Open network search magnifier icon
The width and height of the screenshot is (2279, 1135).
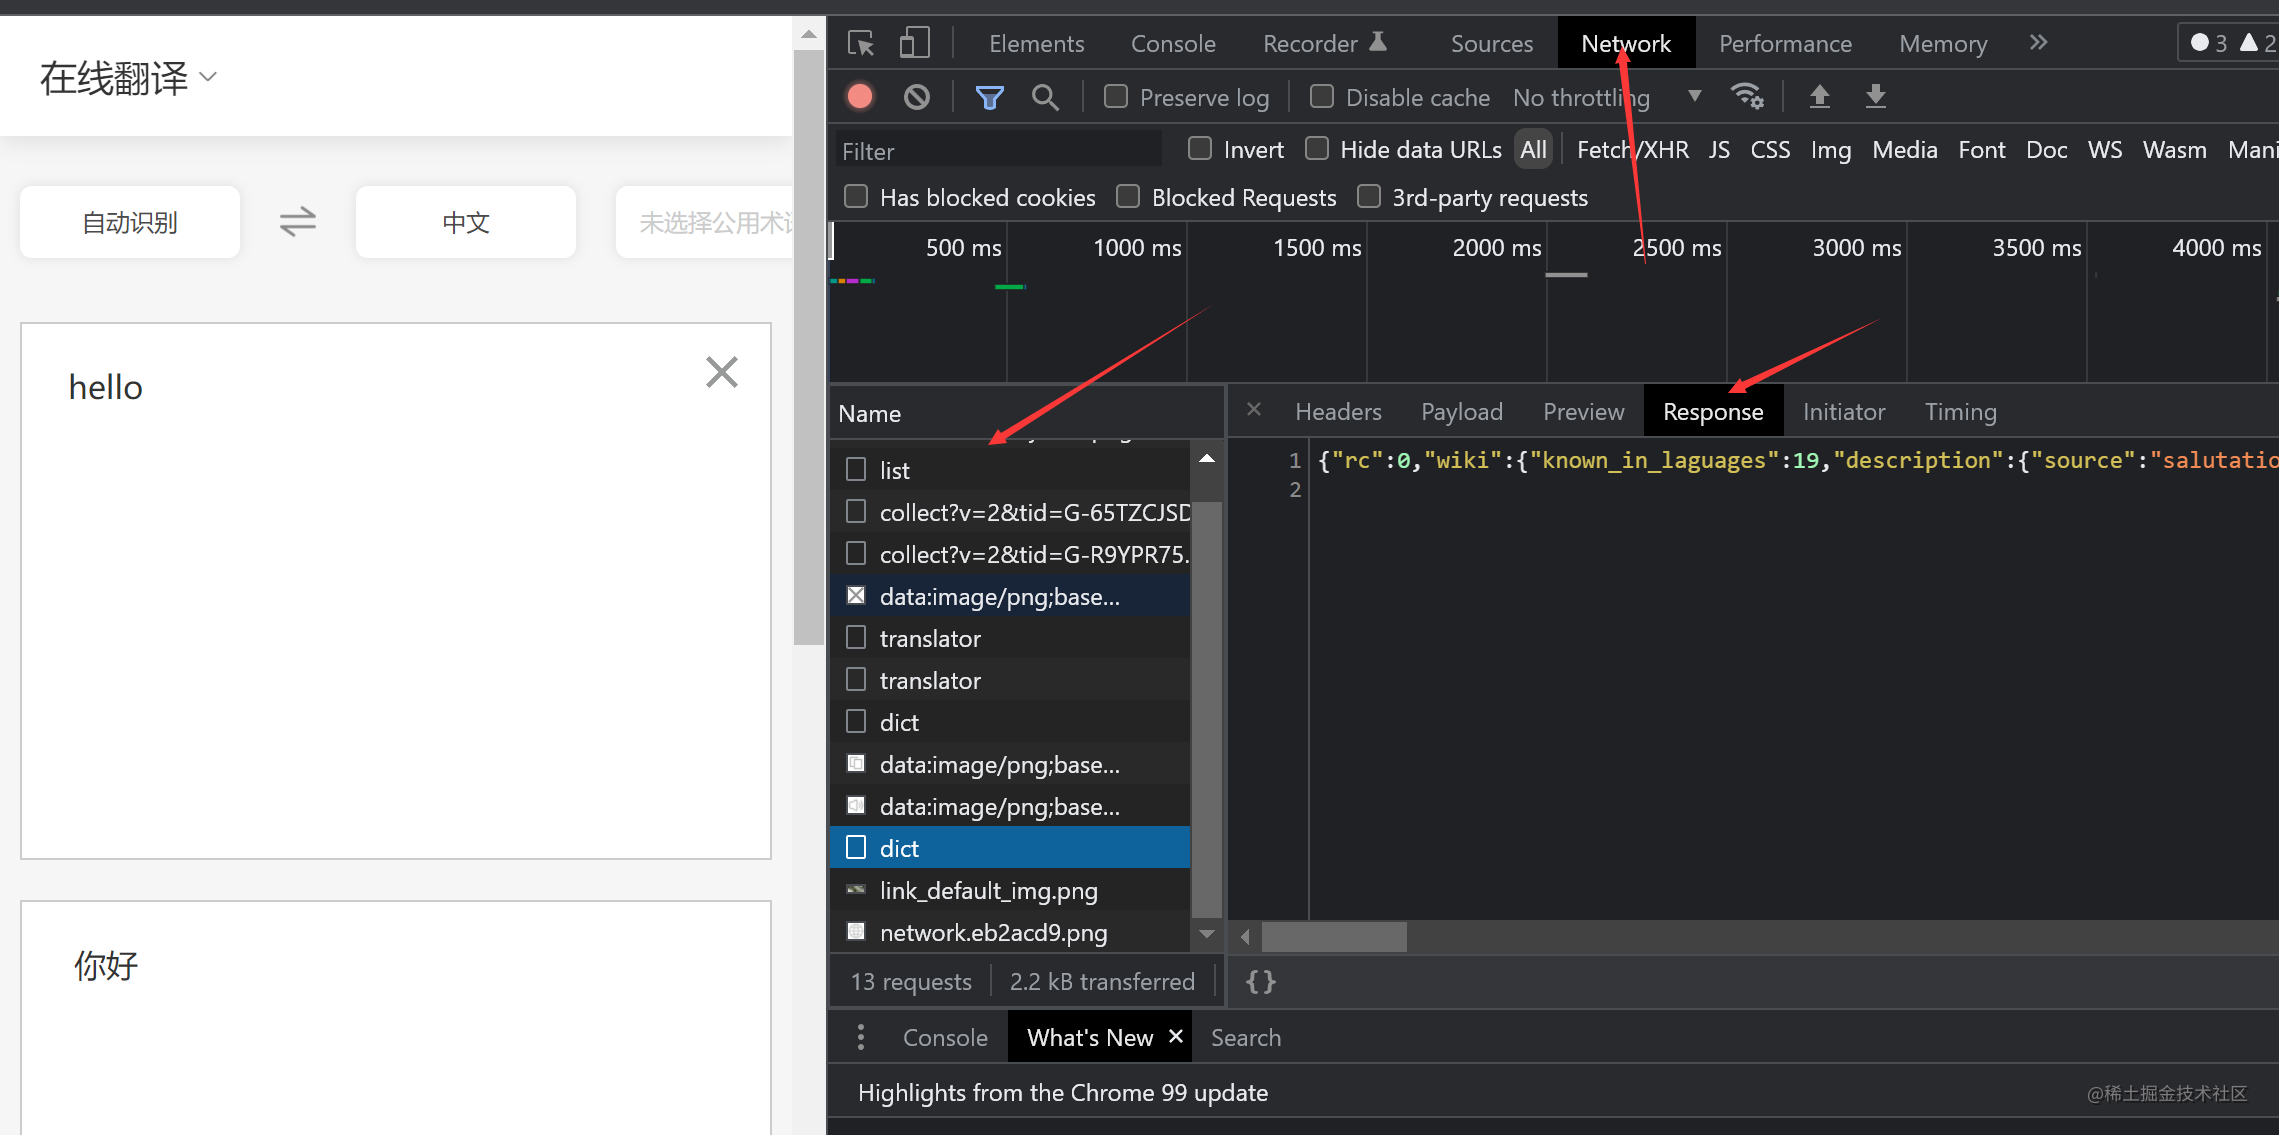[x=1045, y=97]
